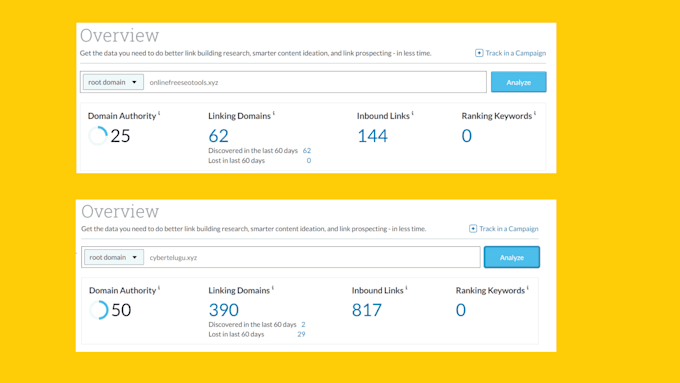Click the Domain Authority 25 progress ring
The height and width of the screenshot is (383, 680).
(98, 136)
